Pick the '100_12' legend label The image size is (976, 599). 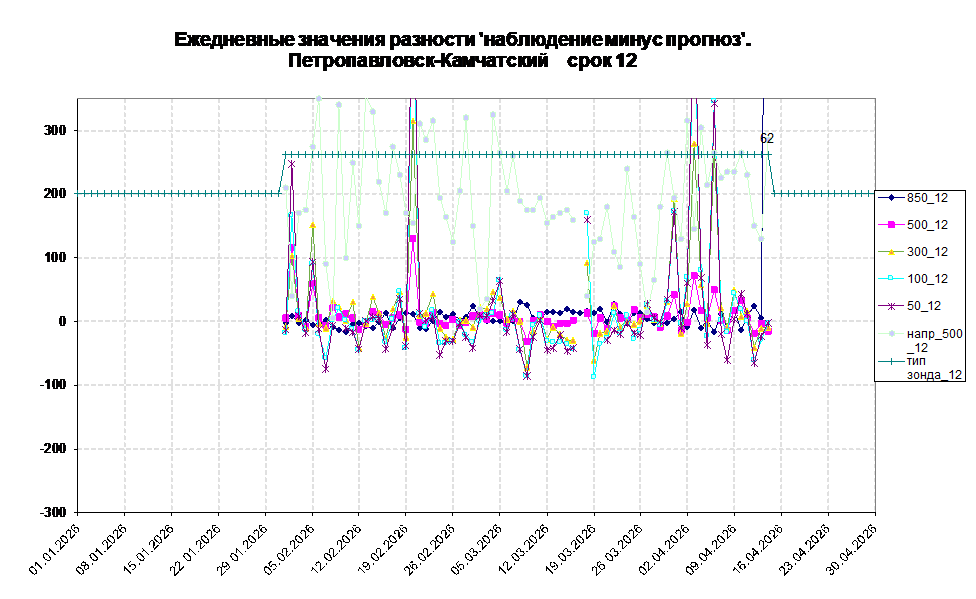(x=927, y=278)
